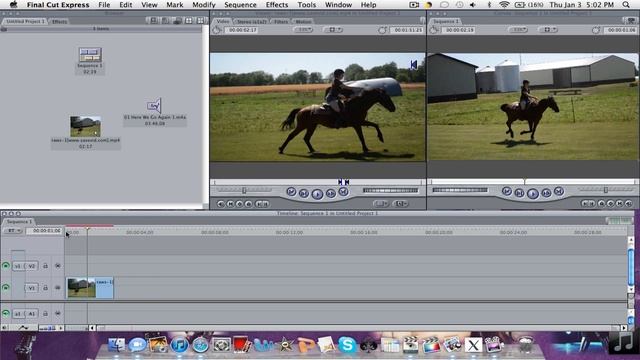Open the Effects menu
This screenshot has height=360, width=640.
277,5
